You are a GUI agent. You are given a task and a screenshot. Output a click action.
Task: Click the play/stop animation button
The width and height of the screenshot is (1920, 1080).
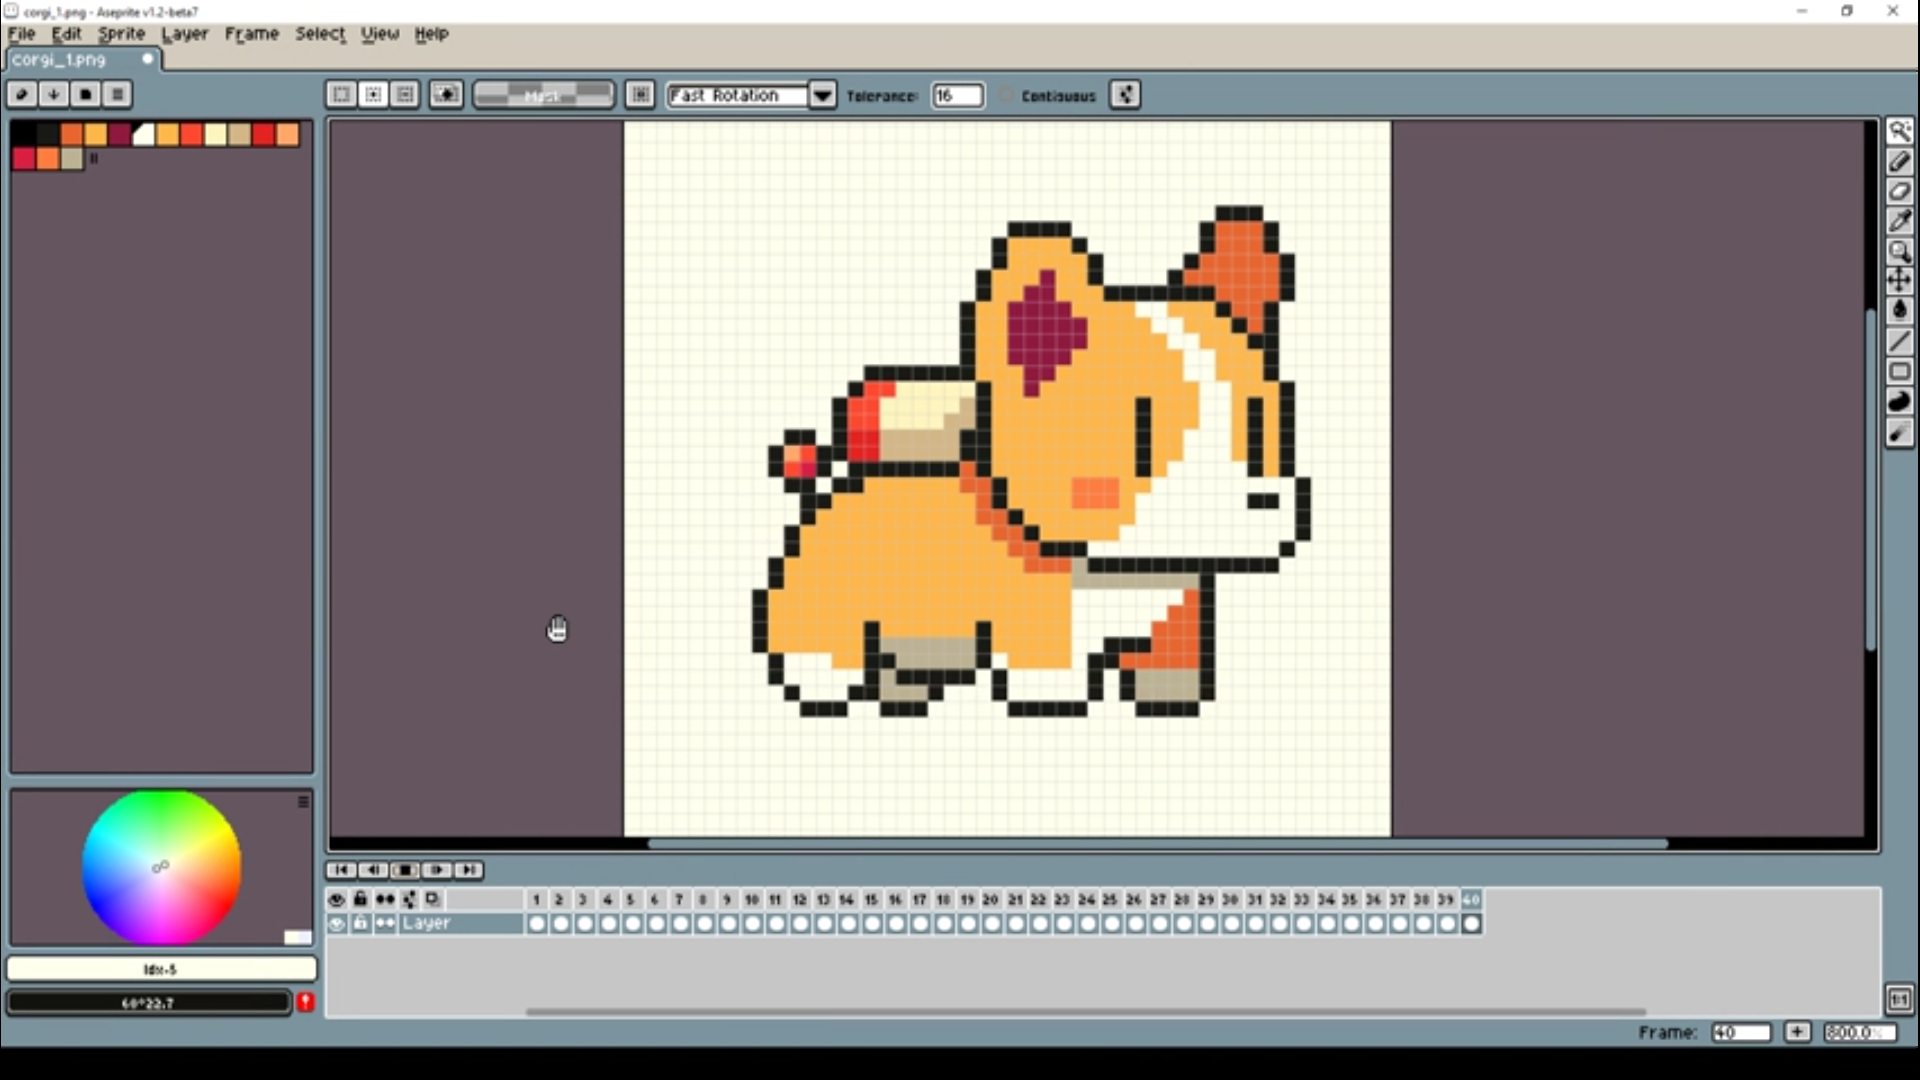[x=405, y=870]
